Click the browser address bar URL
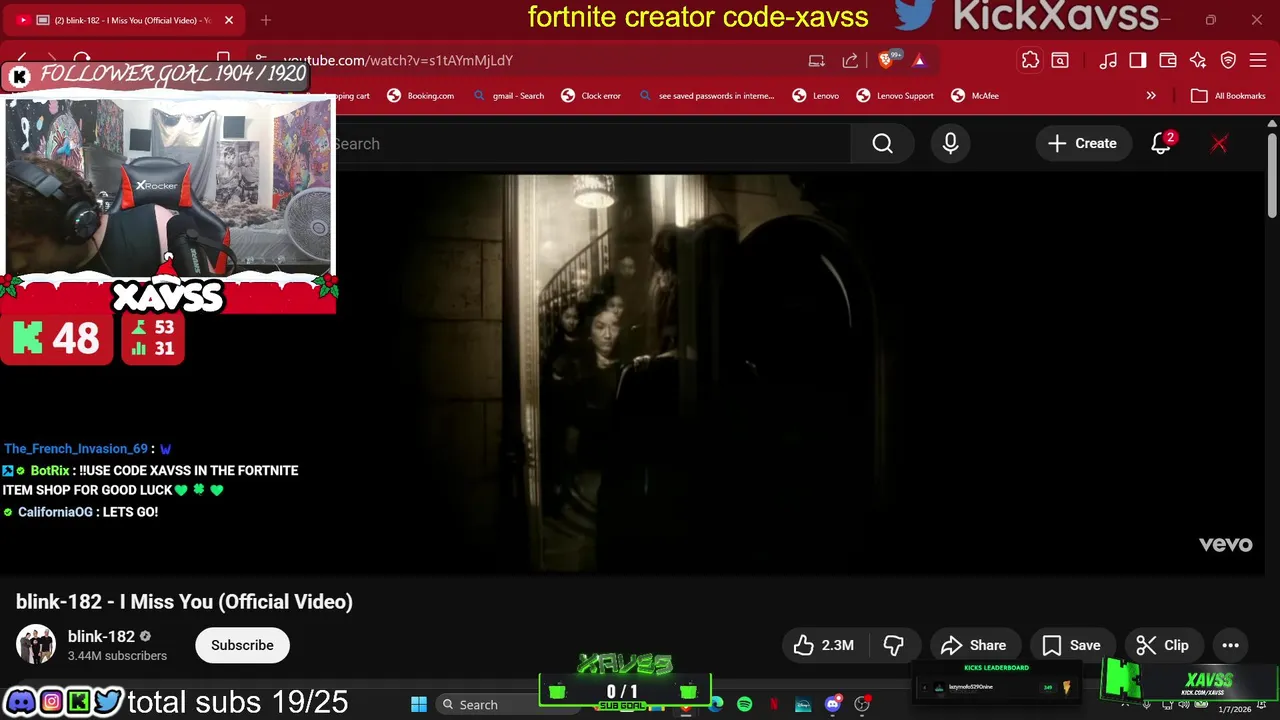1280x720 pixels. (398, 60)
